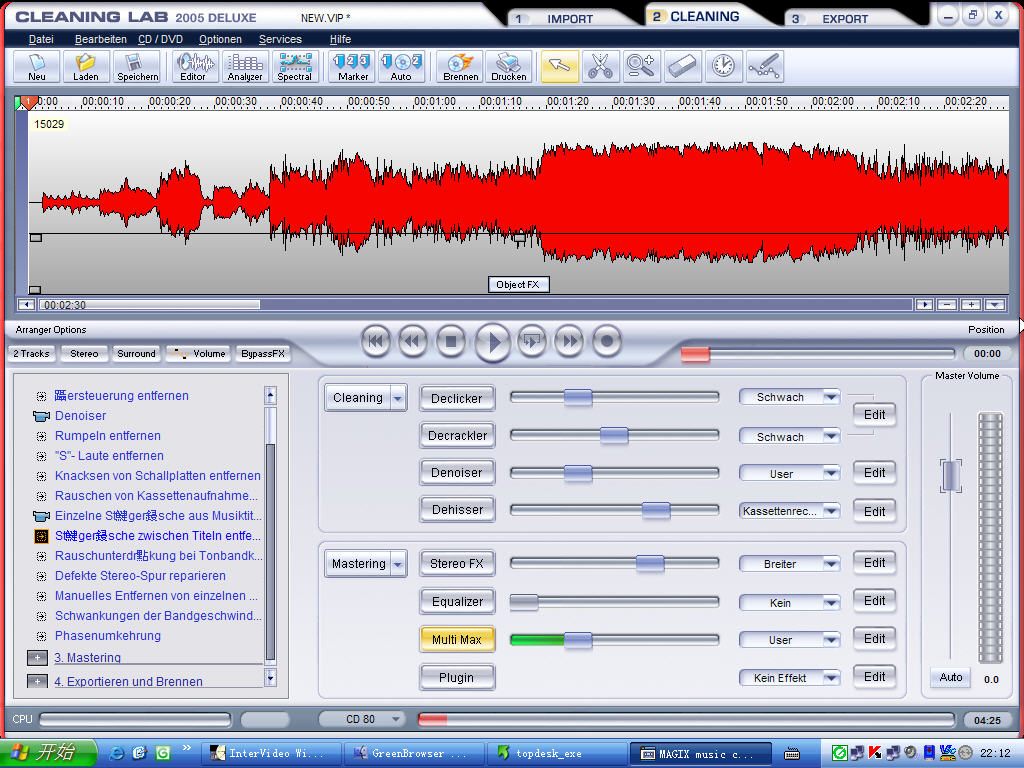The image size is (1024, 768).
Task: Toggle the Plugin effect button
Action: [456, 677]
